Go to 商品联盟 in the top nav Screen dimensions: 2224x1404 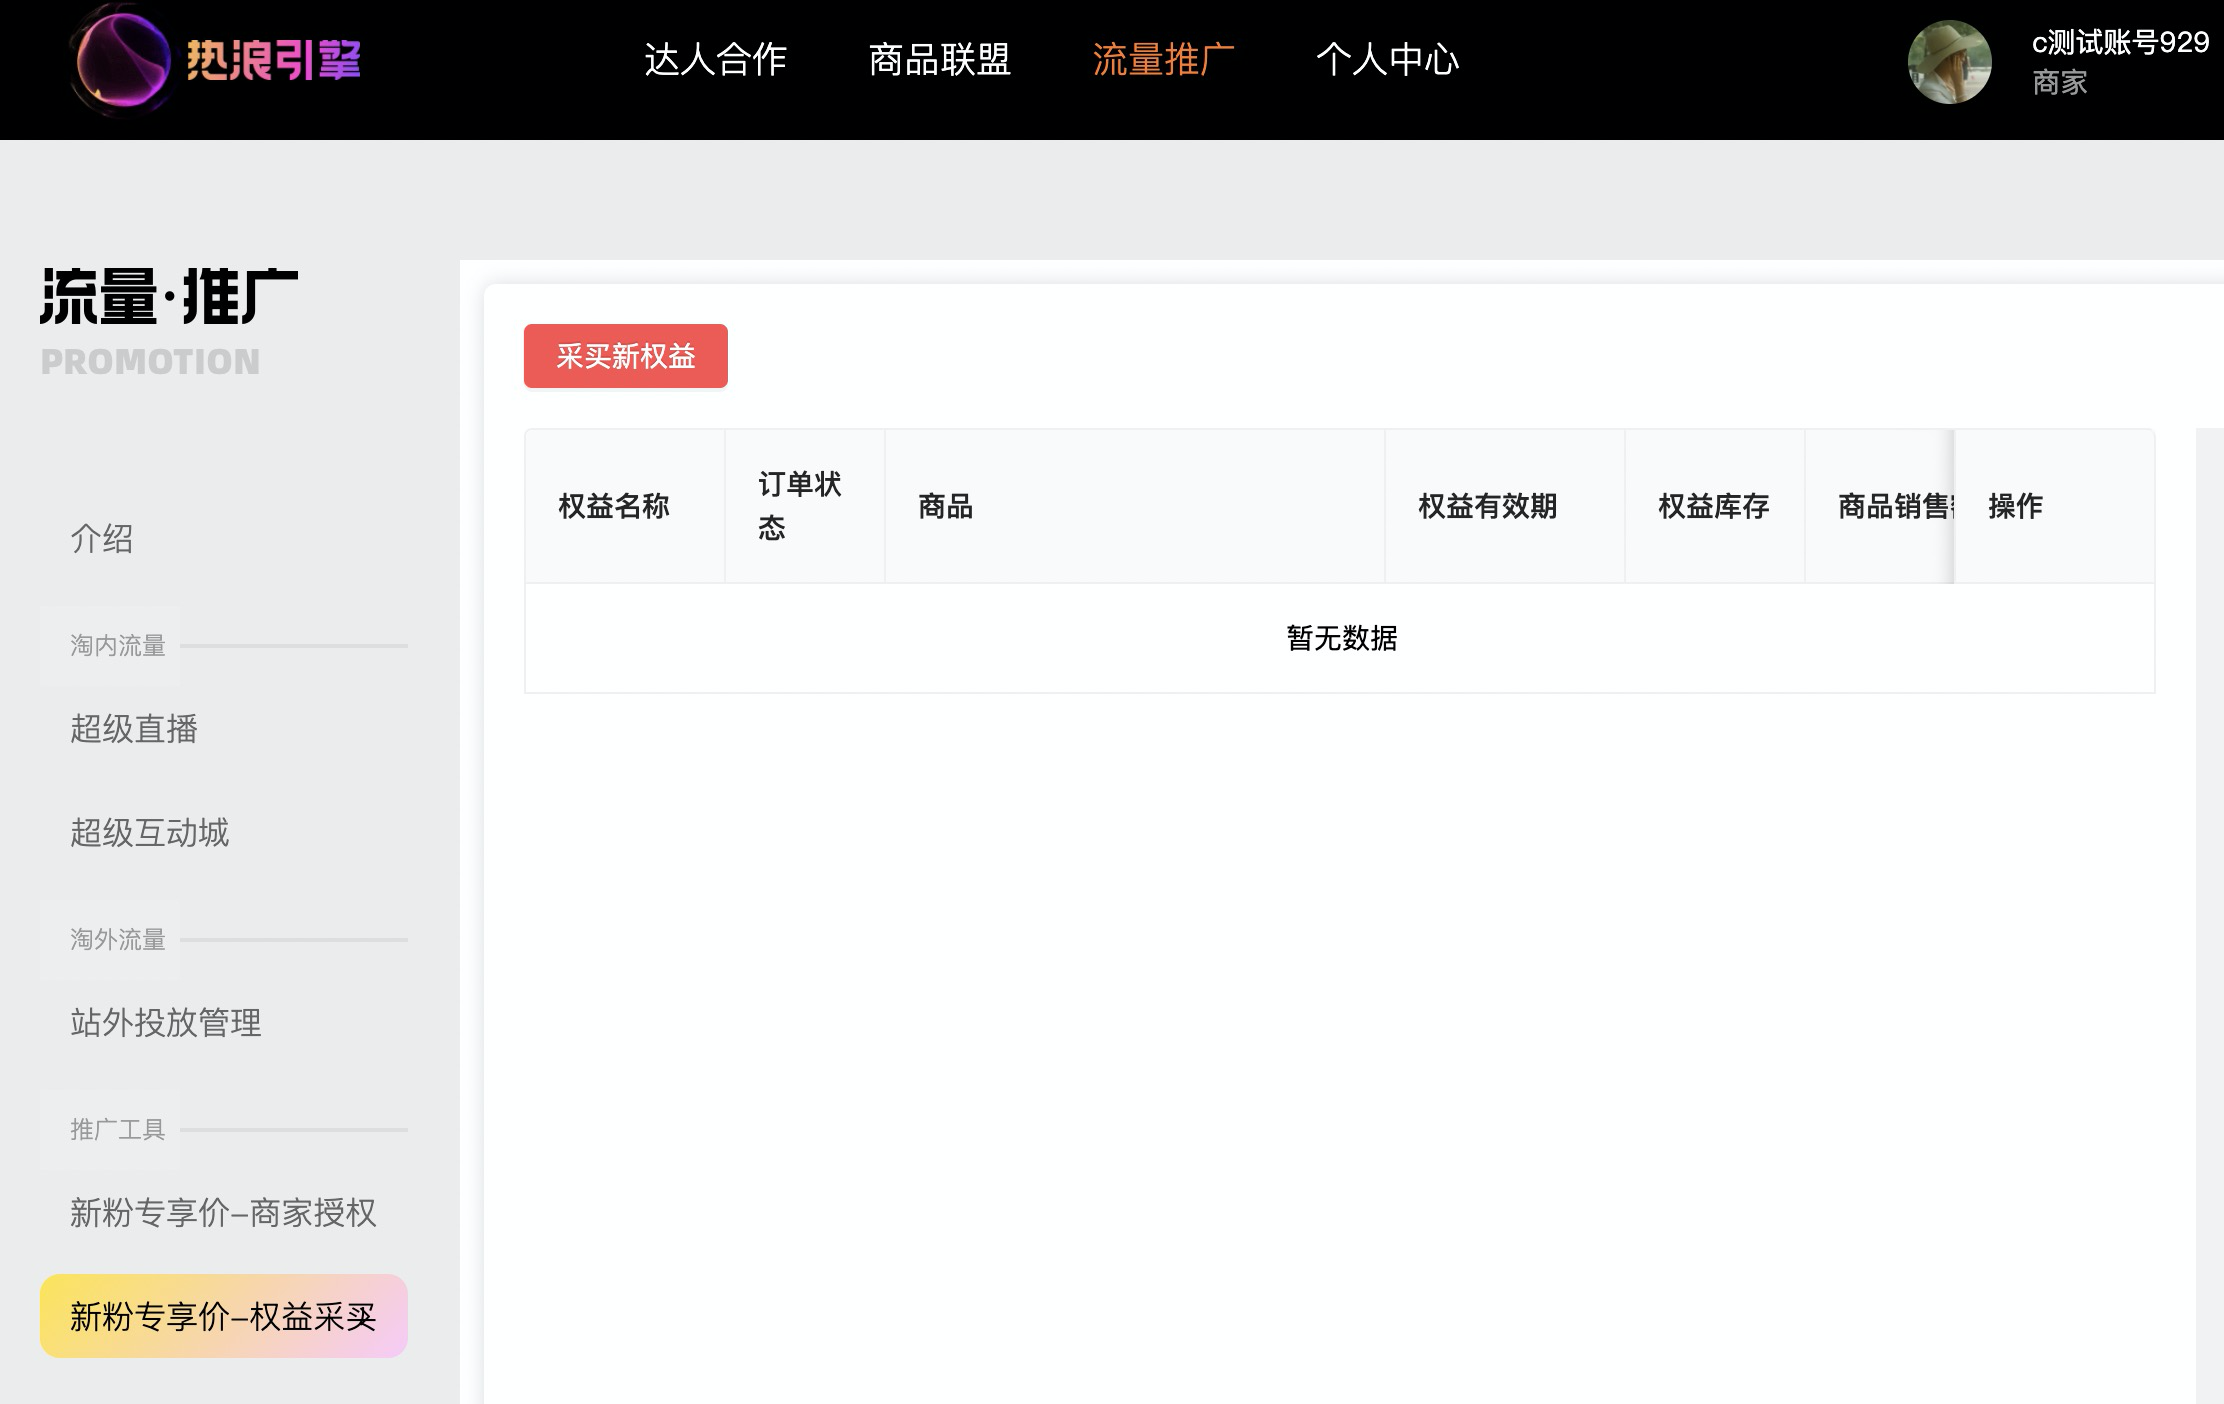click(939, 60)
